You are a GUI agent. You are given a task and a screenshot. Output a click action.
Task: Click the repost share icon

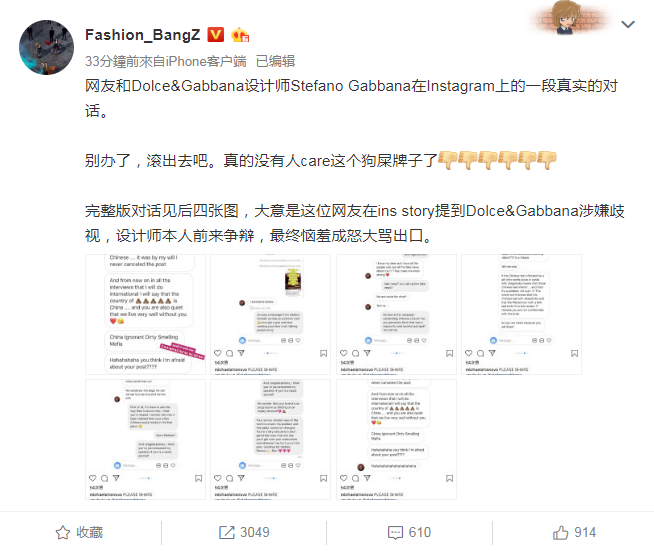coord(227,533)
